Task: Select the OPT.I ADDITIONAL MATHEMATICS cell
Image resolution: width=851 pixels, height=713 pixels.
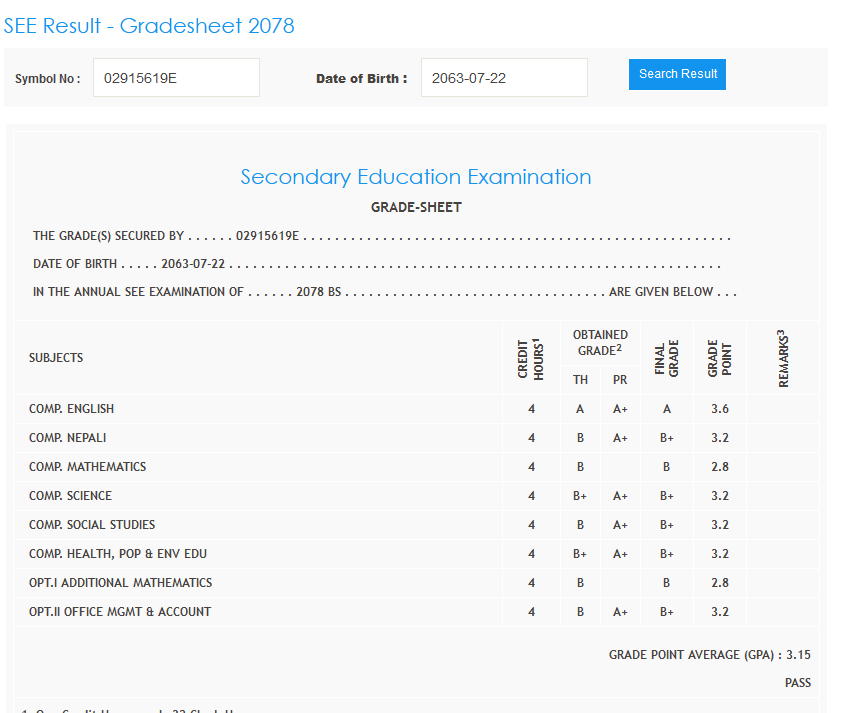Action: pos(121,583)
